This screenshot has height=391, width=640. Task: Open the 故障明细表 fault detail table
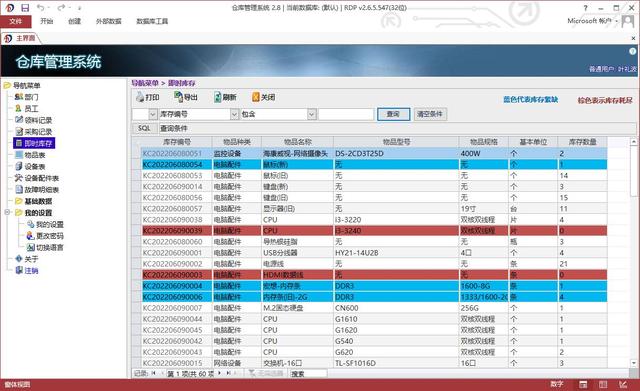37,189
